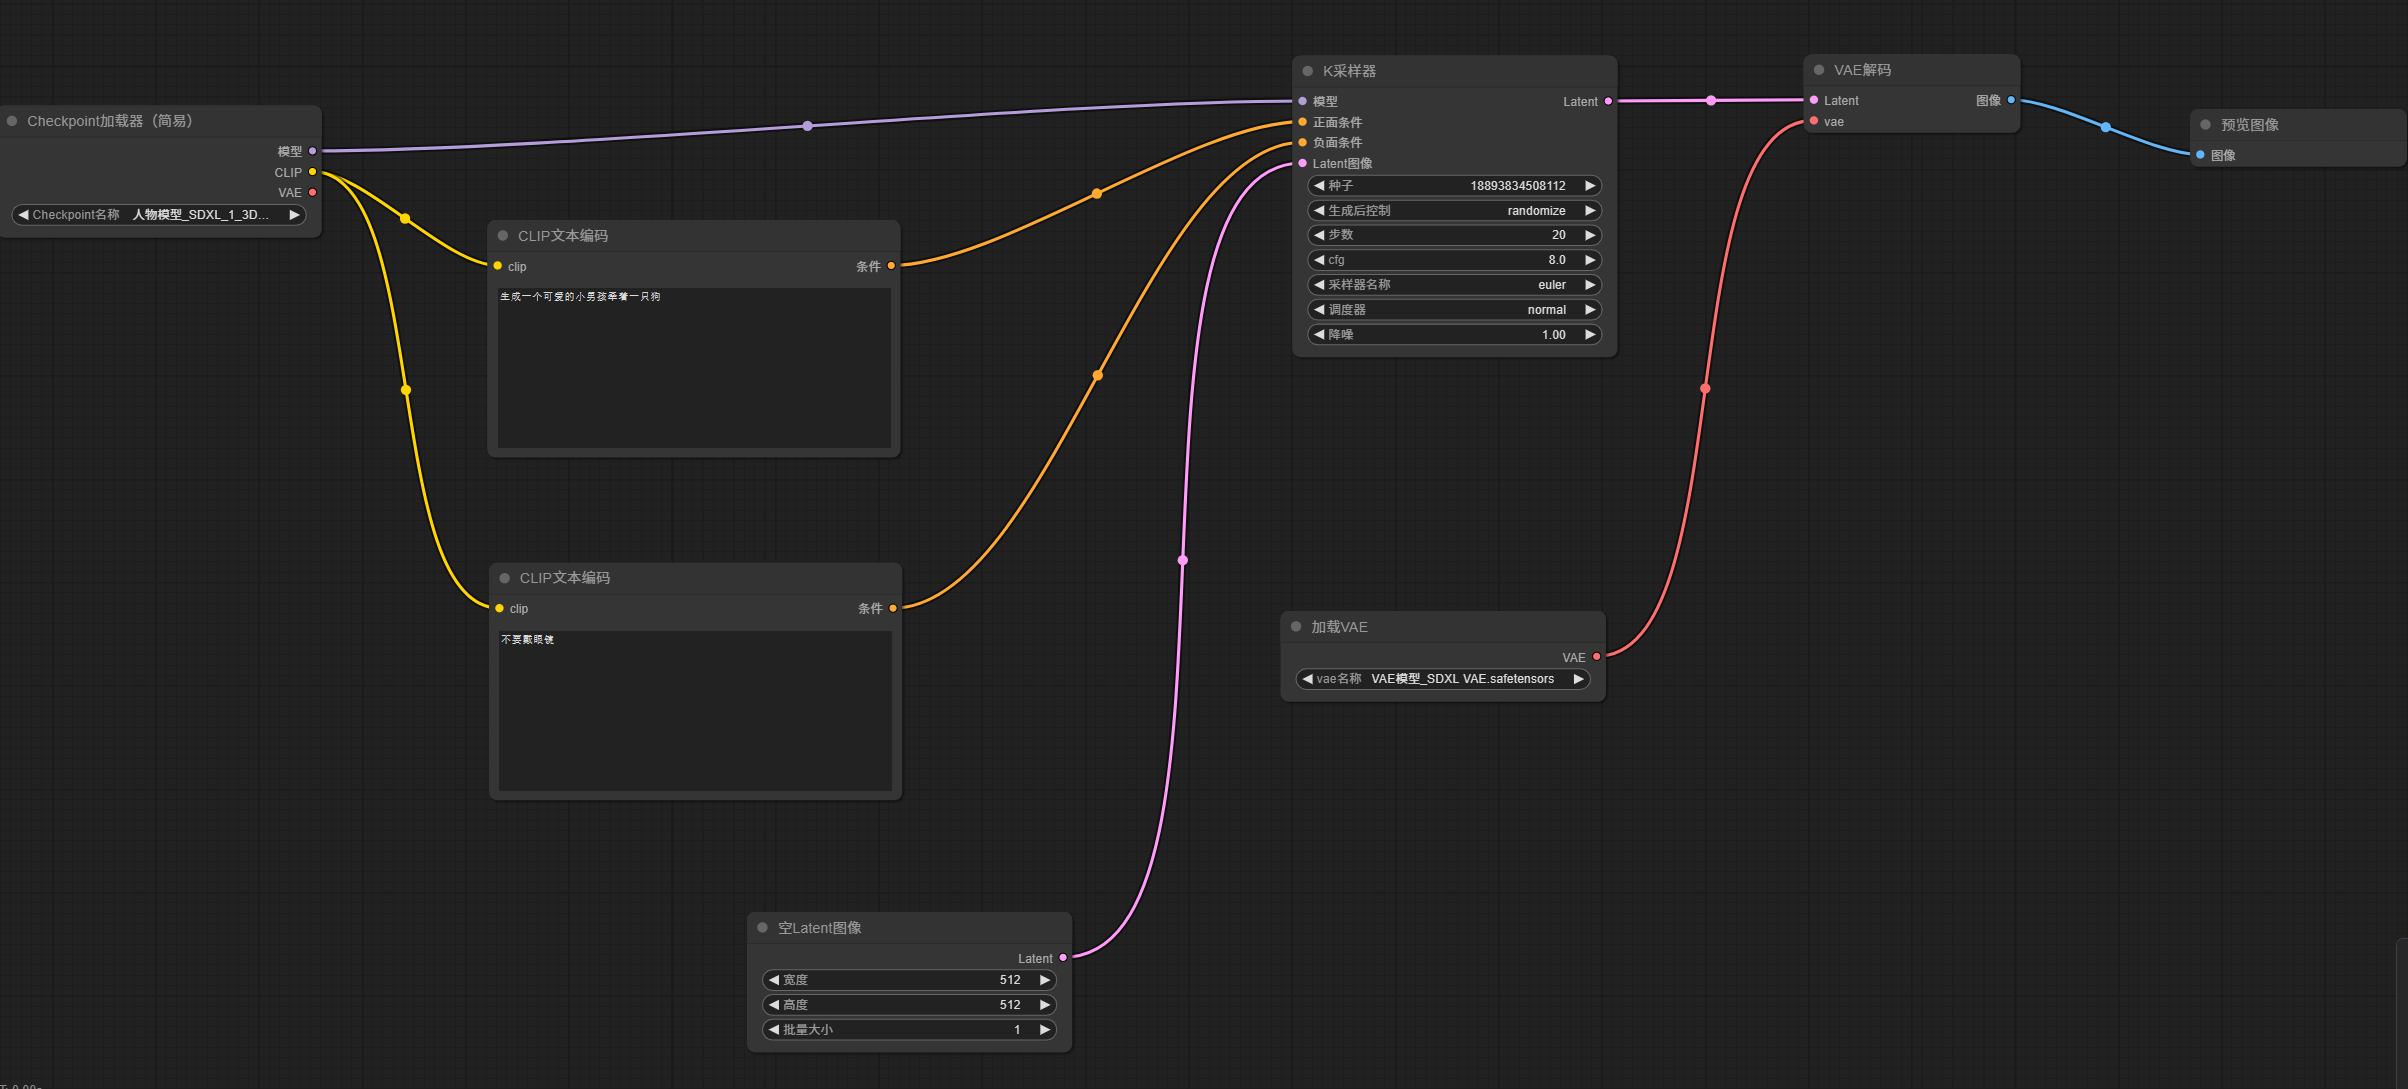This screenshot has width=2408, height=1089.
Task: Decrease 宽度 using its left arrow
Action: pos(773,980)
